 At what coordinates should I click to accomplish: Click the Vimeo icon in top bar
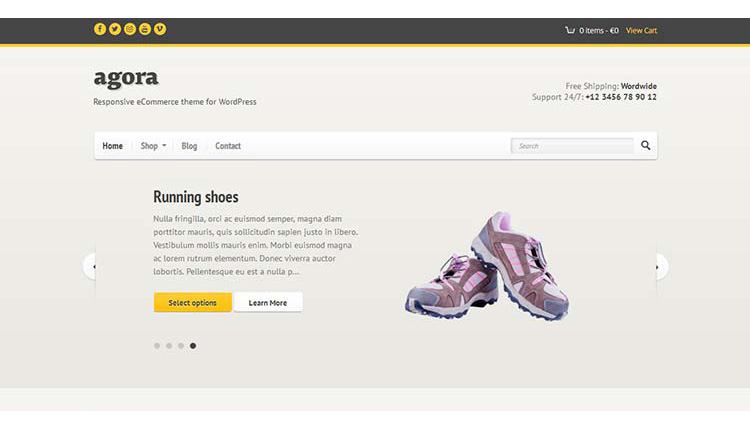point(160,29)
